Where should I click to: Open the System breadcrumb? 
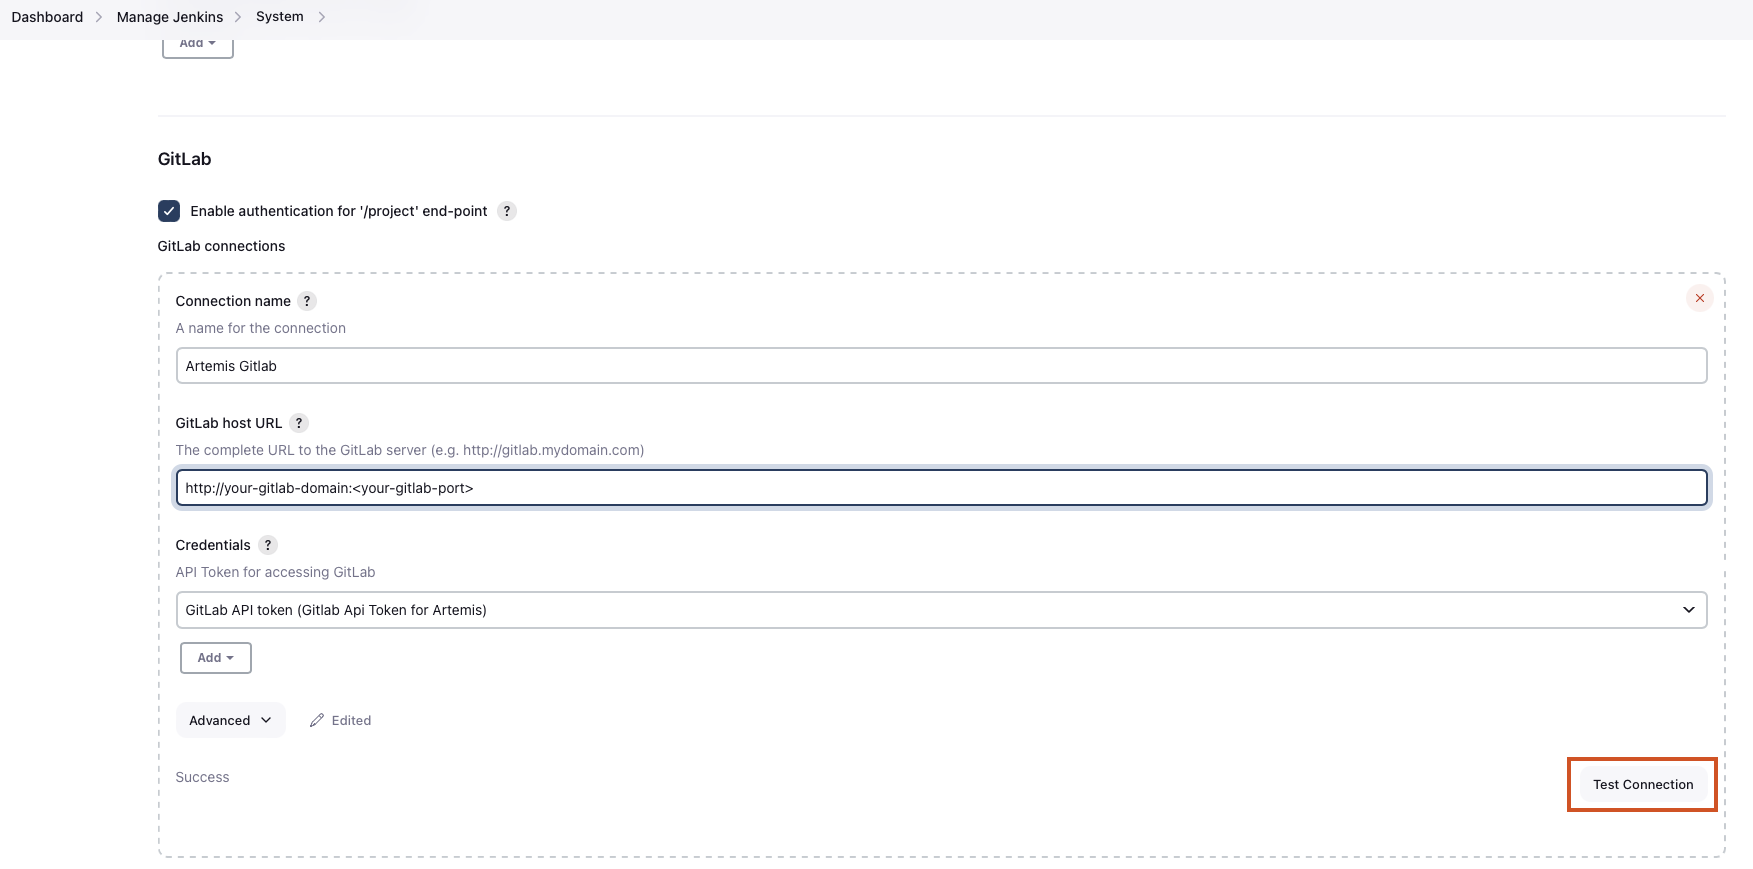pos(280,17)
